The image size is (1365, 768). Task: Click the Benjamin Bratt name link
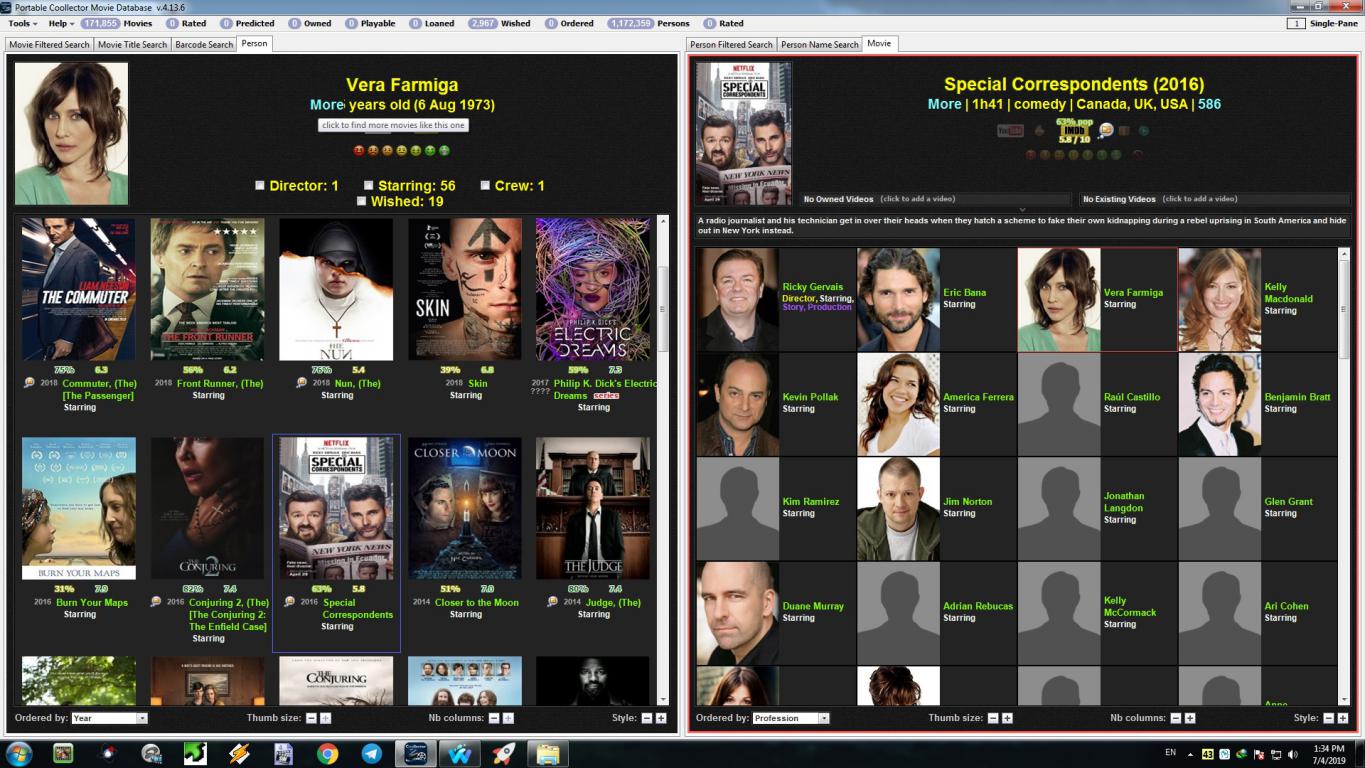1297,397
